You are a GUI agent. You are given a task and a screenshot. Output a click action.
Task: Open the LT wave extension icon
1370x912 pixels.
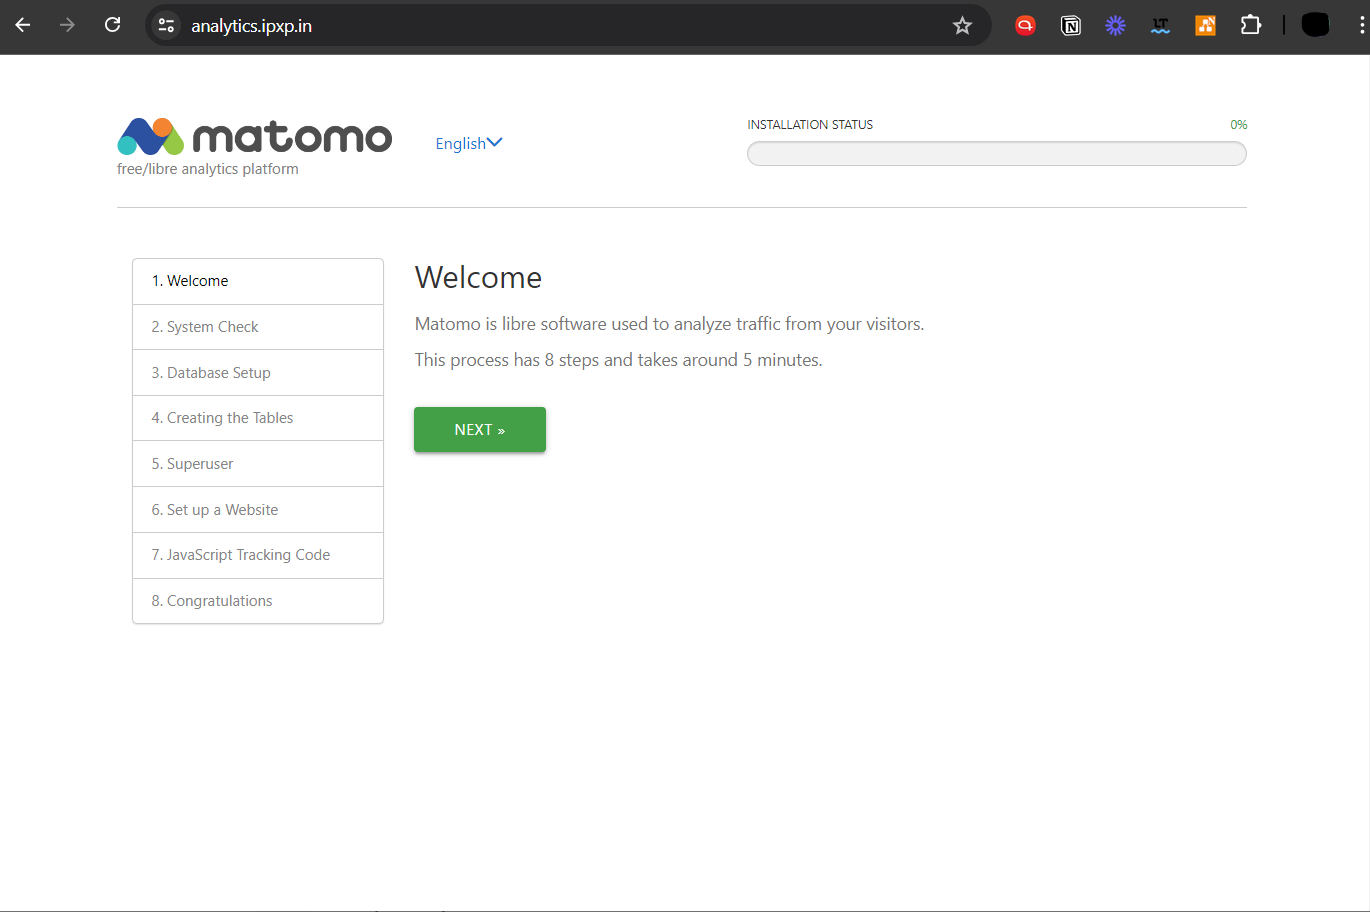(x=1160, y=25)
